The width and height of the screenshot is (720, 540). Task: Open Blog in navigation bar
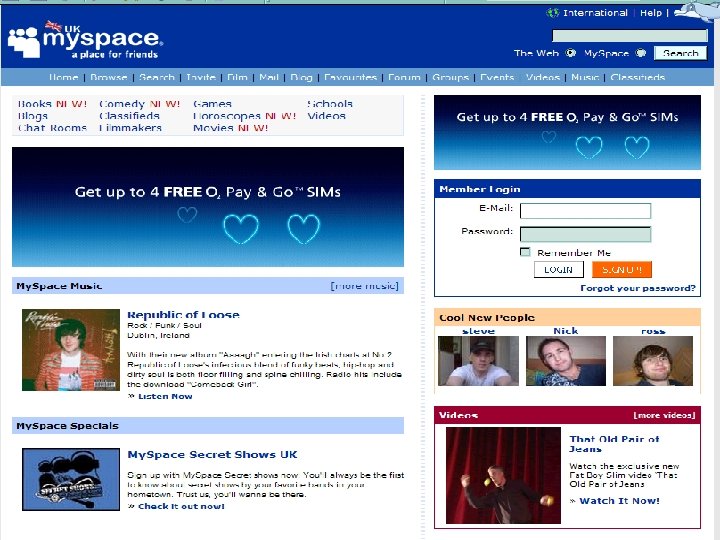pos(301,77)
